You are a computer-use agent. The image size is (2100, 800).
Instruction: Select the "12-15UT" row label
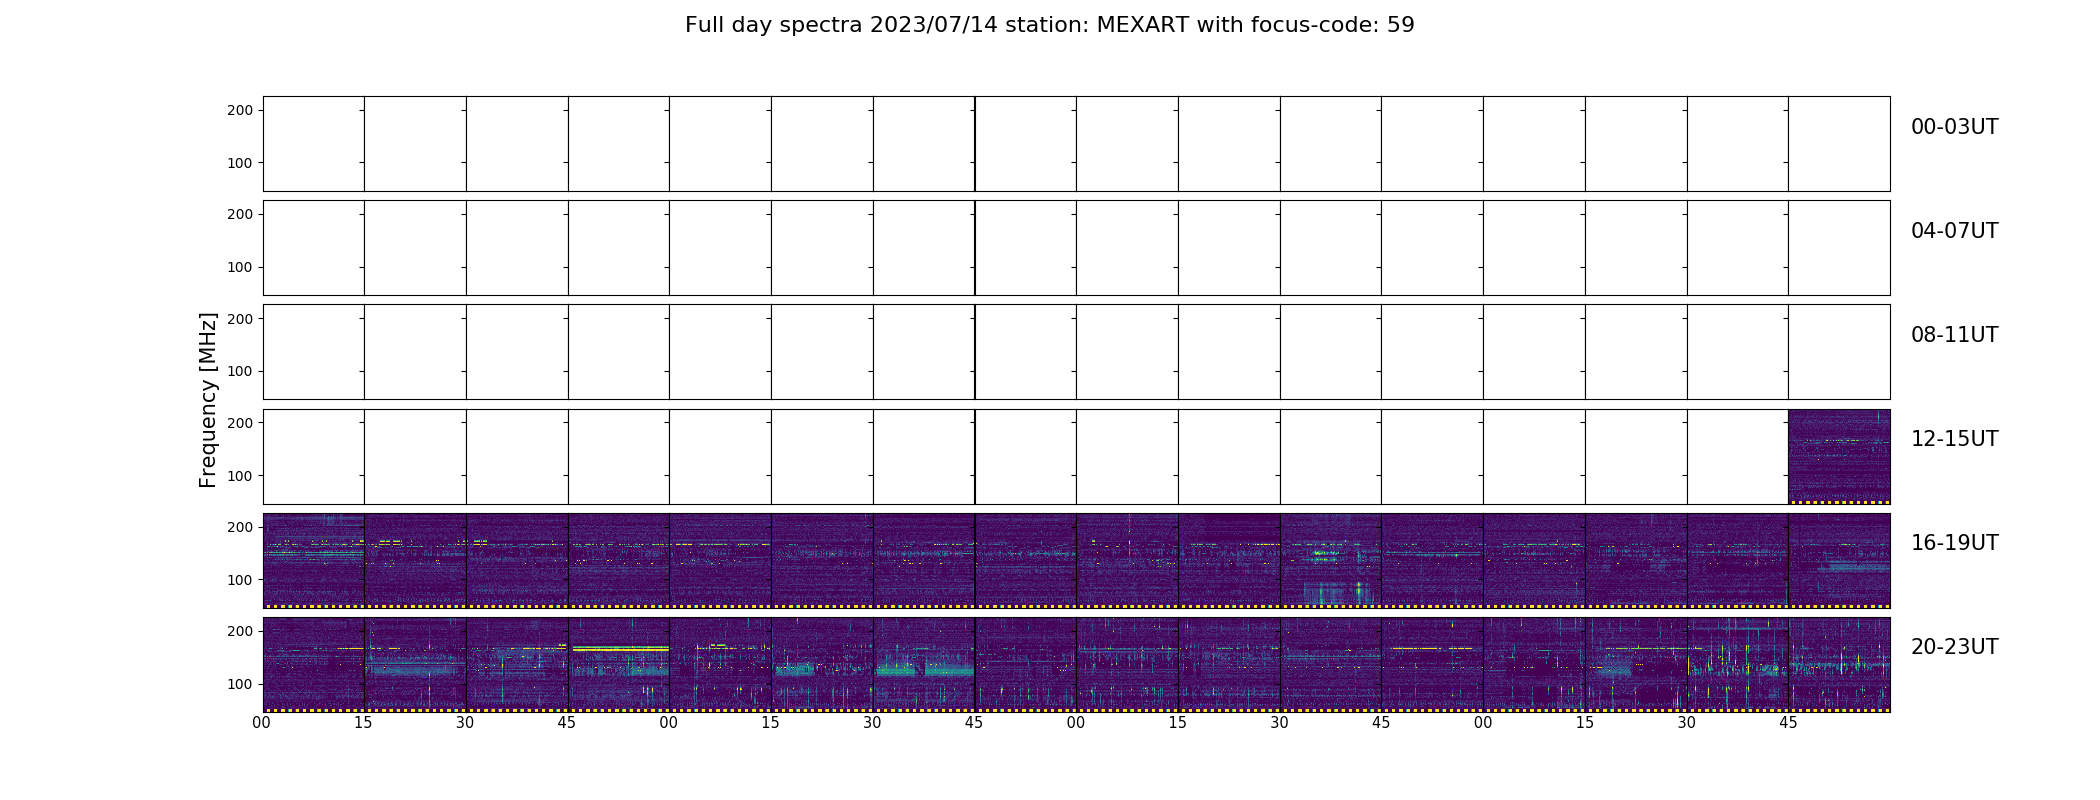pos(1954,439)
